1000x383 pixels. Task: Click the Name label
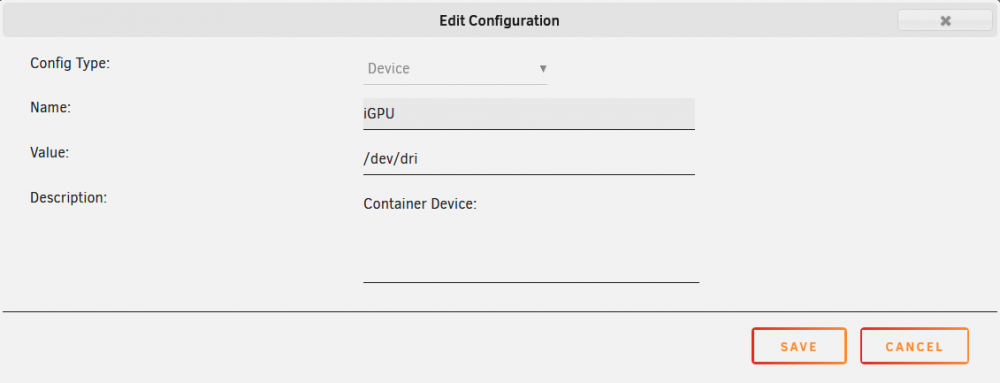pos(50,108)
